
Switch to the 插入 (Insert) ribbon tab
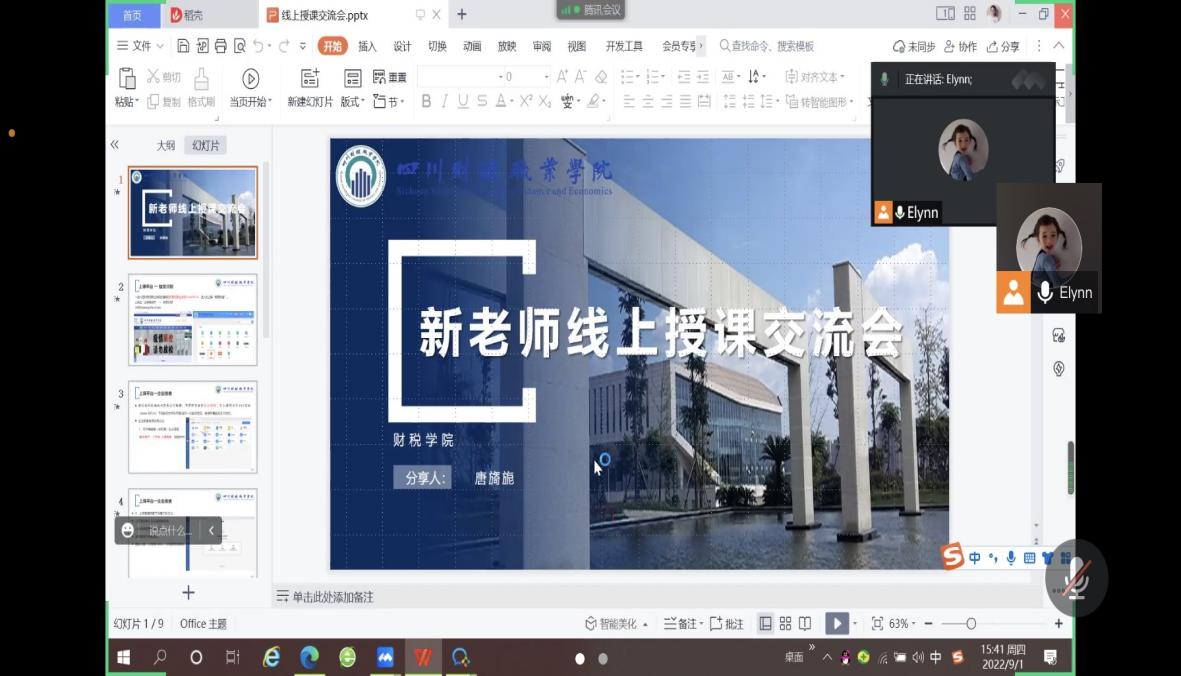pyautogui.click(x=367, y=46)
